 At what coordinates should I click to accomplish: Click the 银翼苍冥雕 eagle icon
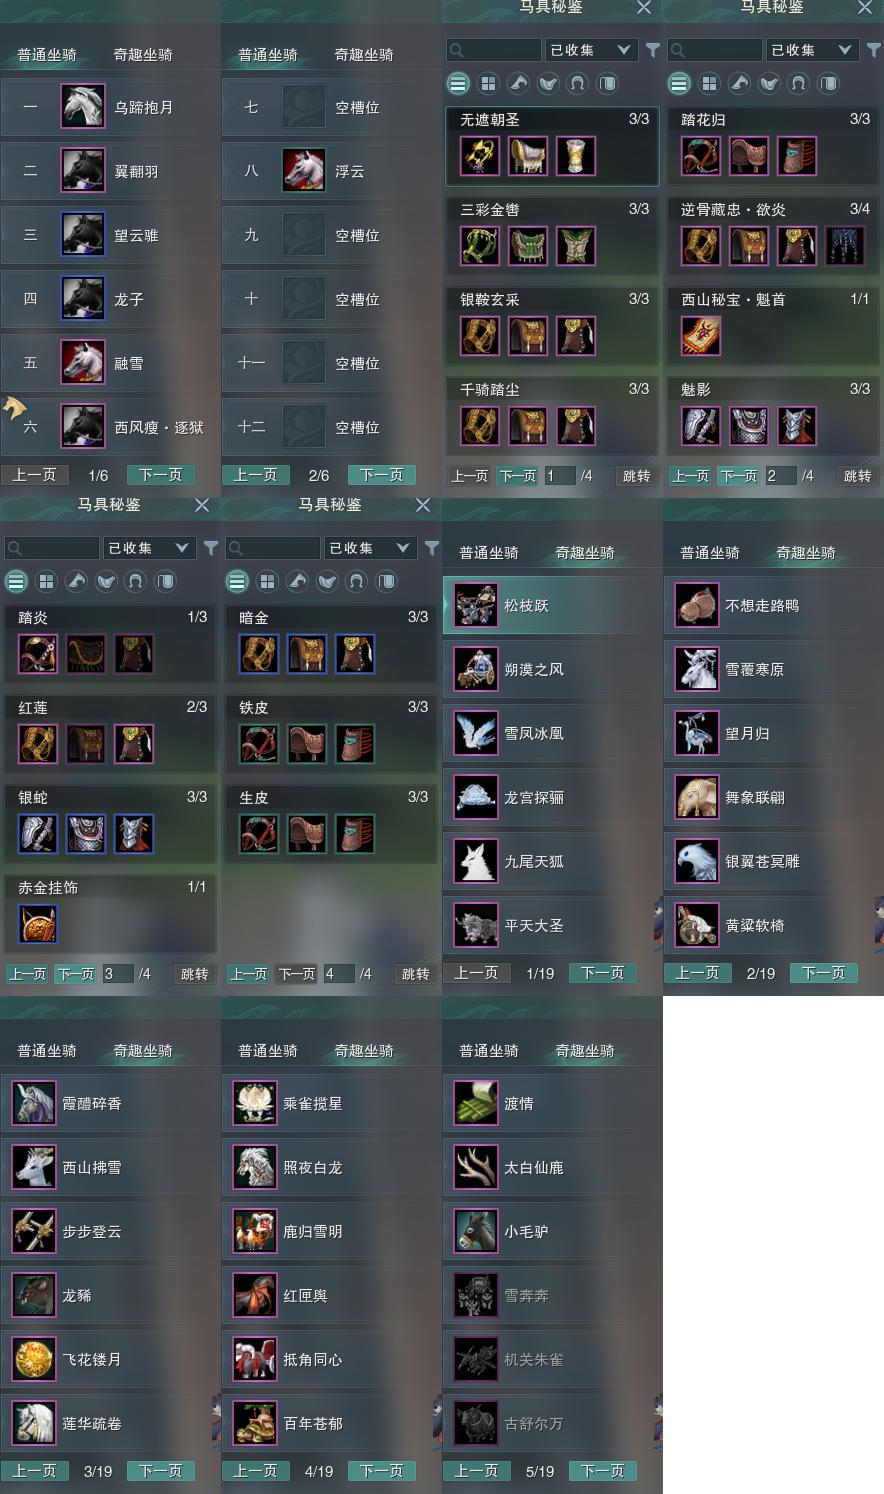(697, 861)
